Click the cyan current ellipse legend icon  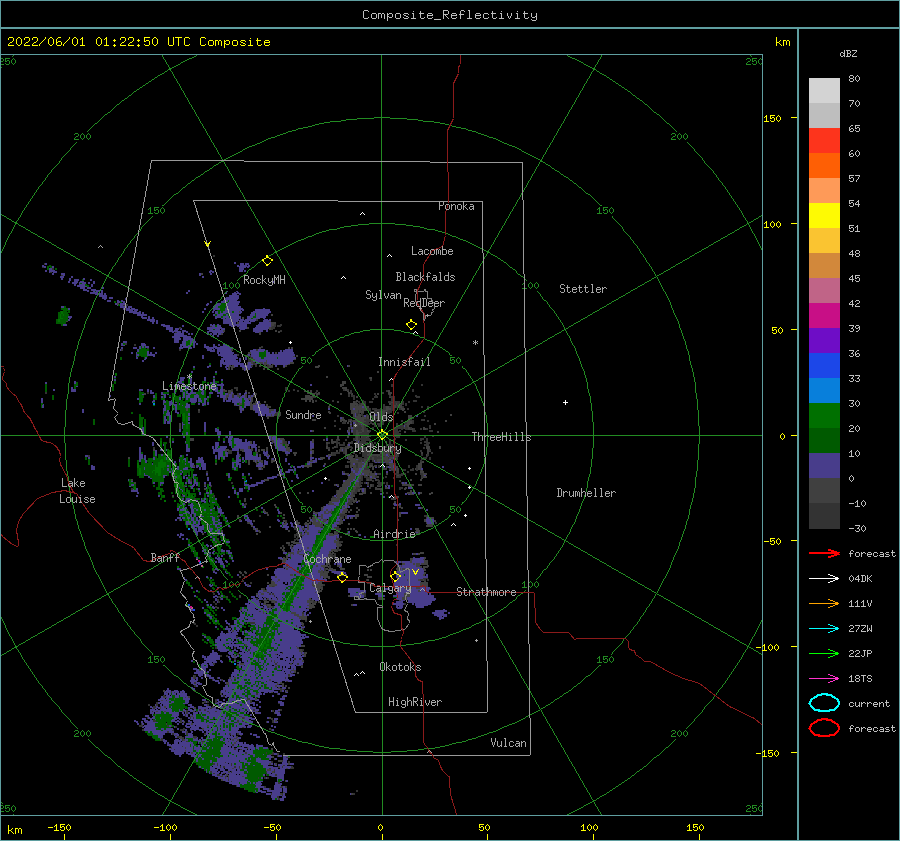[x=824, y=703]
